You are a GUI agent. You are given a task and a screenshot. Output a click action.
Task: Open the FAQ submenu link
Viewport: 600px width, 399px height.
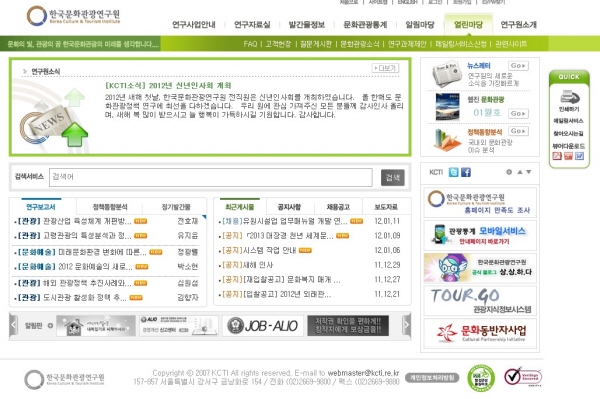pos(250,44)
